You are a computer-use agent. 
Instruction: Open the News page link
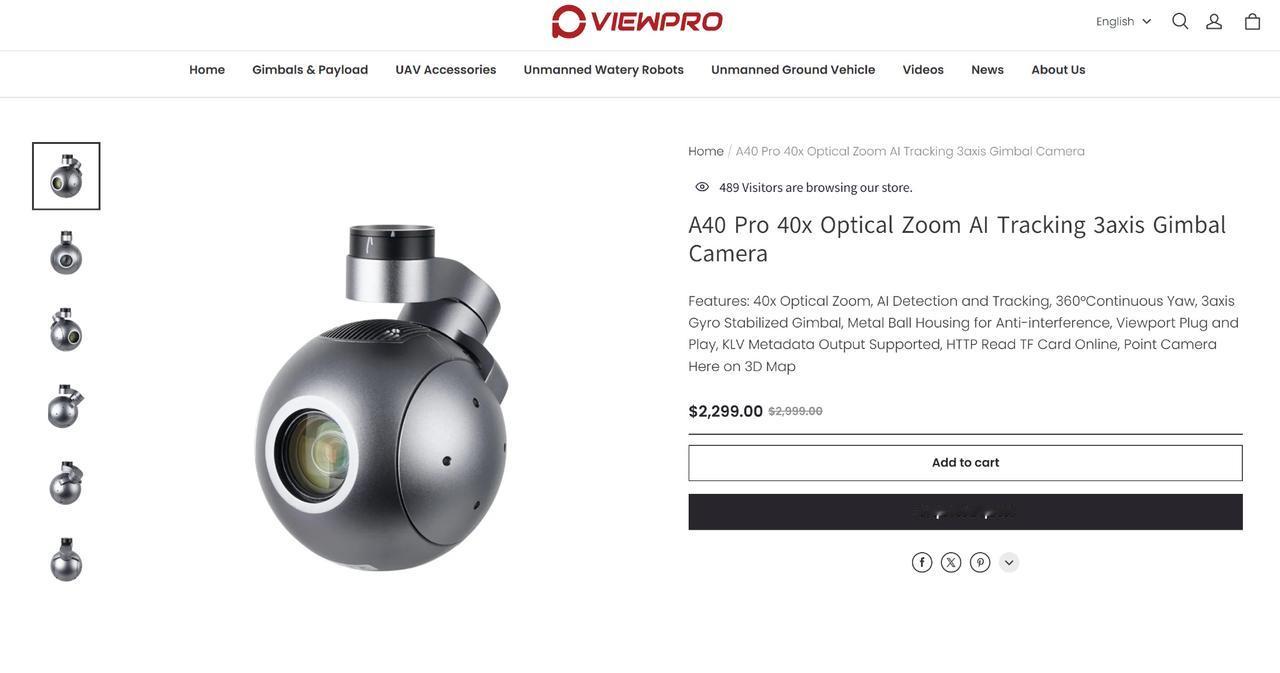(x=988, y=70)
